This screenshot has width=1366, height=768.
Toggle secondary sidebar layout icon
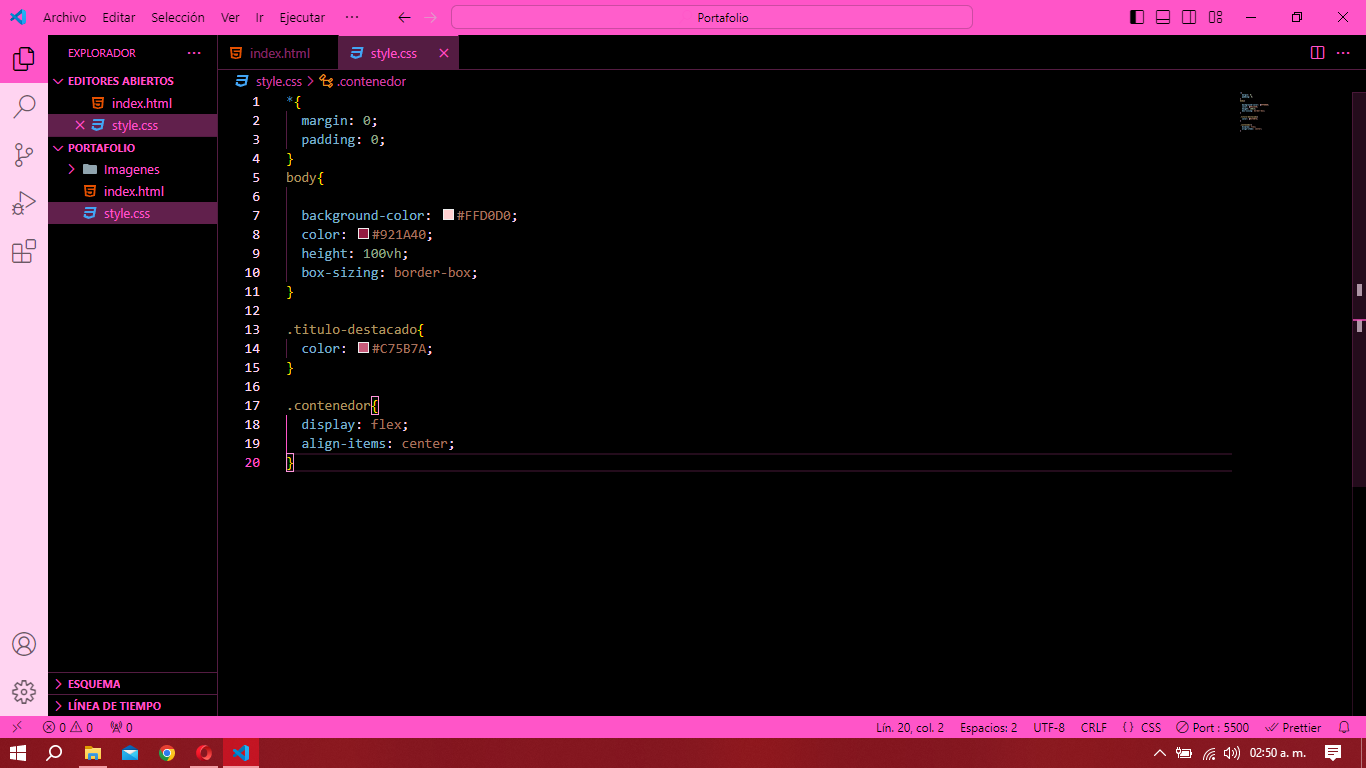coord(1189,17)
